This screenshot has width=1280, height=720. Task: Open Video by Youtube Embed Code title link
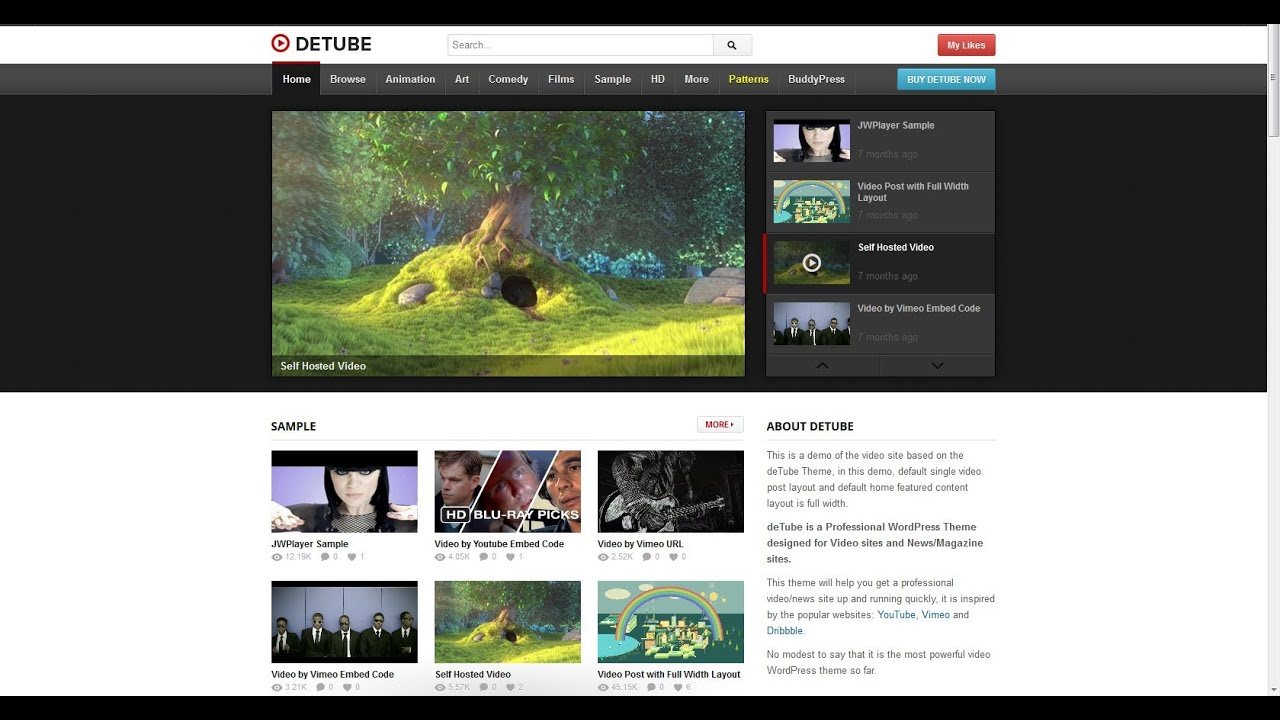click(x=499, y=544)
